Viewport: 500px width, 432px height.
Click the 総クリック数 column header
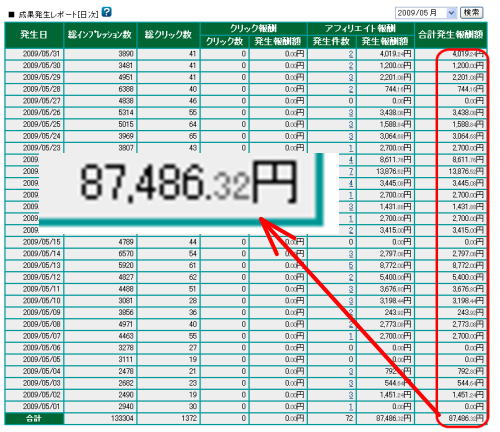click(168, 35)
